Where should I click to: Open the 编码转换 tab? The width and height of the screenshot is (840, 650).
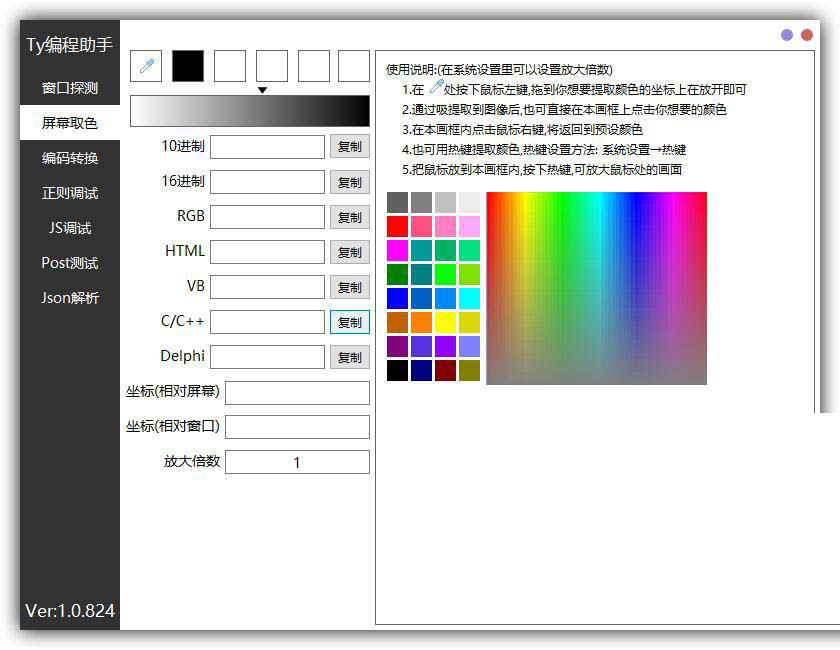point(70,158)
